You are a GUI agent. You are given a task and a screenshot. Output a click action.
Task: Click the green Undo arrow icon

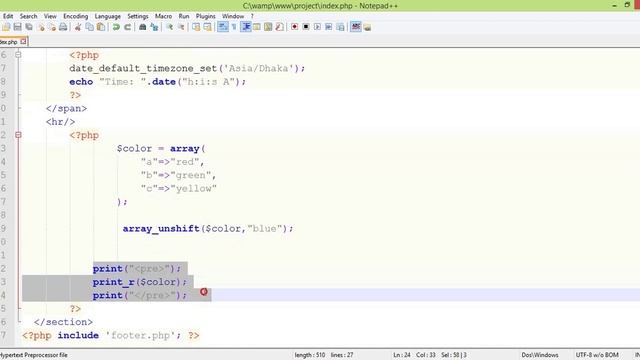point(116,27)
